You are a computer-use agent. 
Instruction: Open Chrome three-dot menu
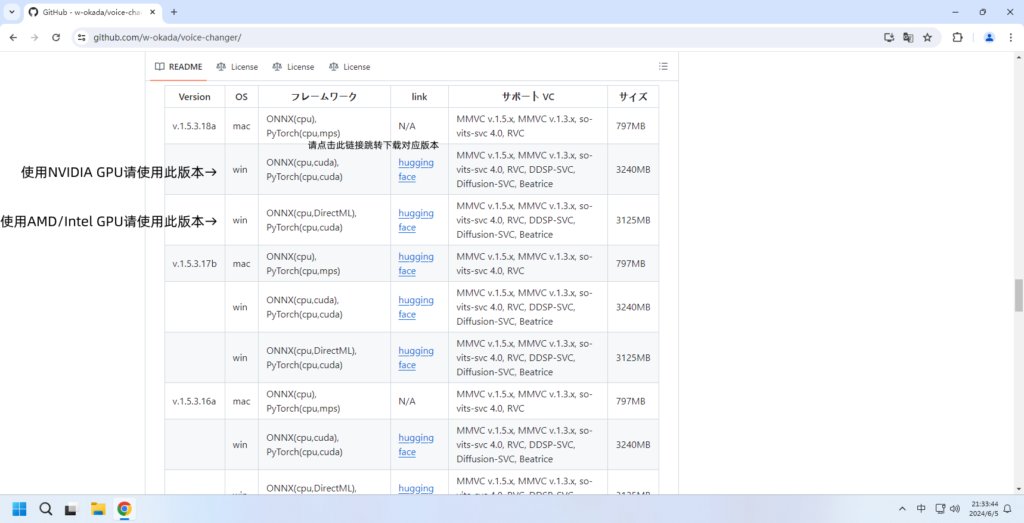(x=1010, y=38)
